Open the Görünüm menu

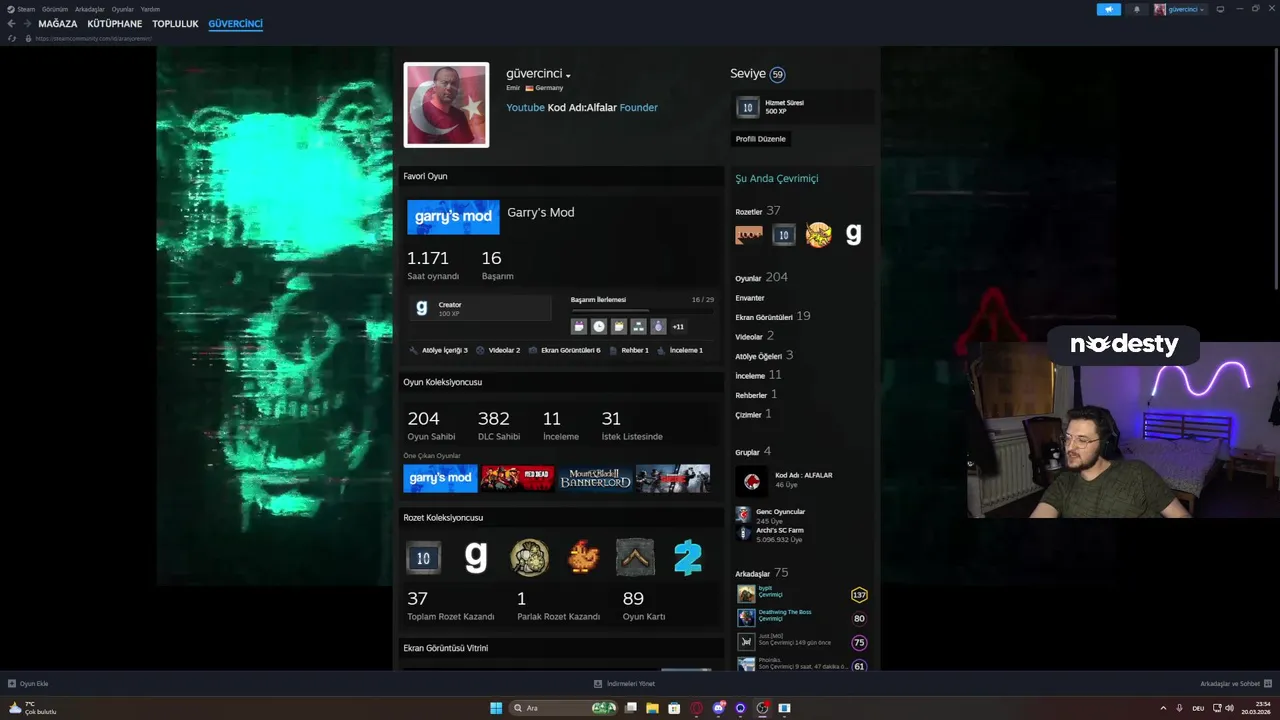click(x=55, y=9)
